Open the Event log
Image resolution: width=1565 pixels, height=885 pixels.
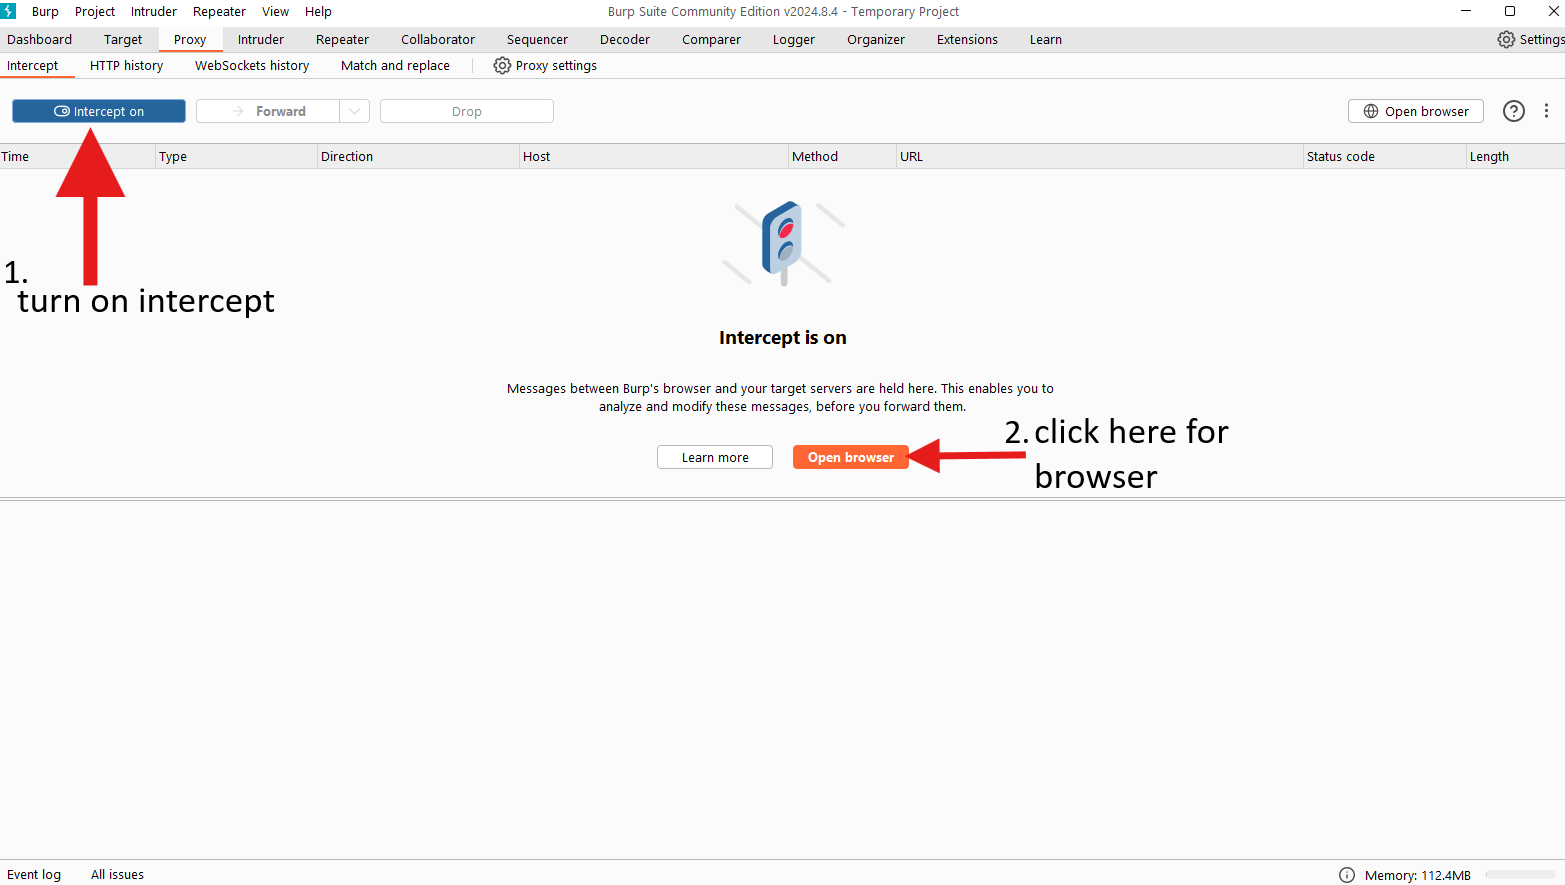click(x=34, y=874)
